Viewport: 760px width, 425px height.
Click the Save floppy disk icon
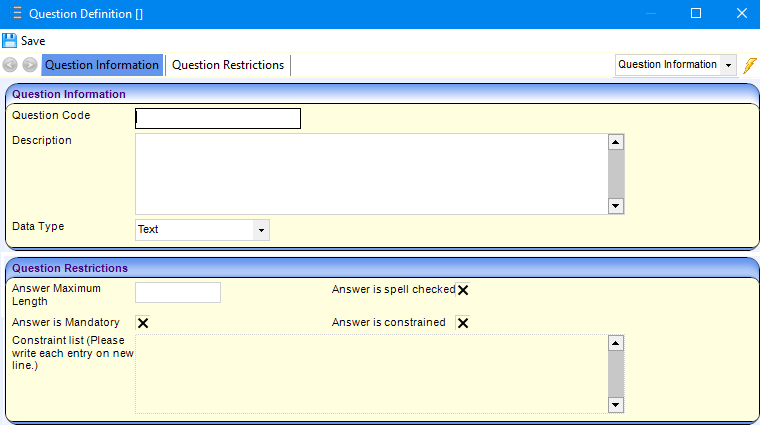tap(10, 41)
